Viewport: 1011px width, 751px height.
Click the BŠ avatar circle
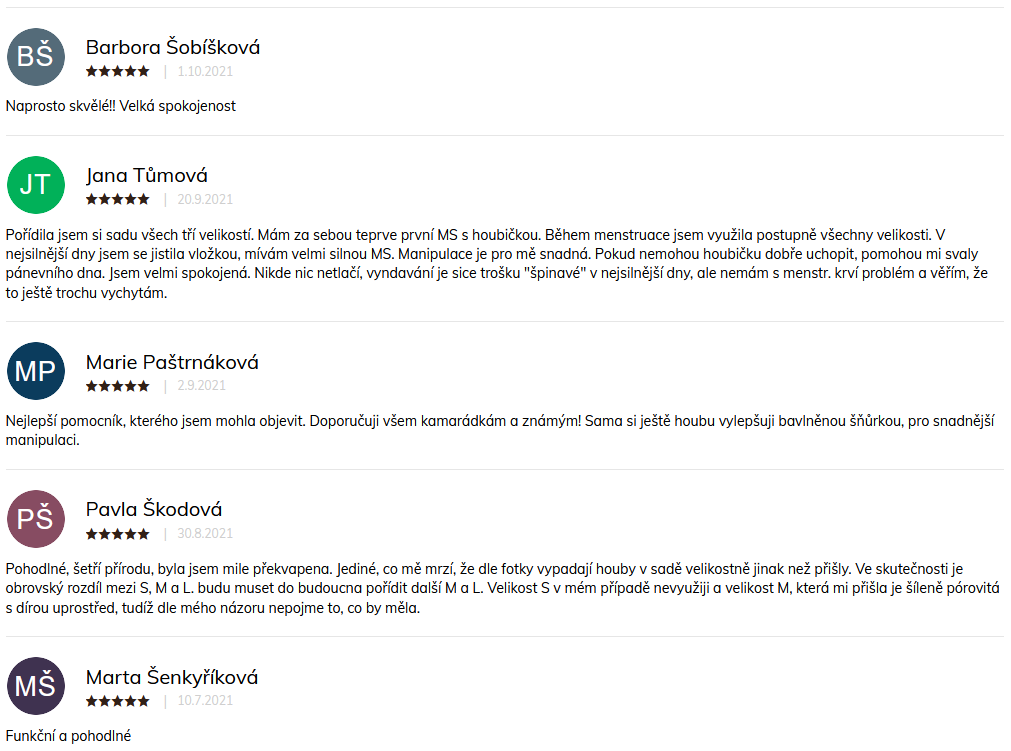(36, 57)
